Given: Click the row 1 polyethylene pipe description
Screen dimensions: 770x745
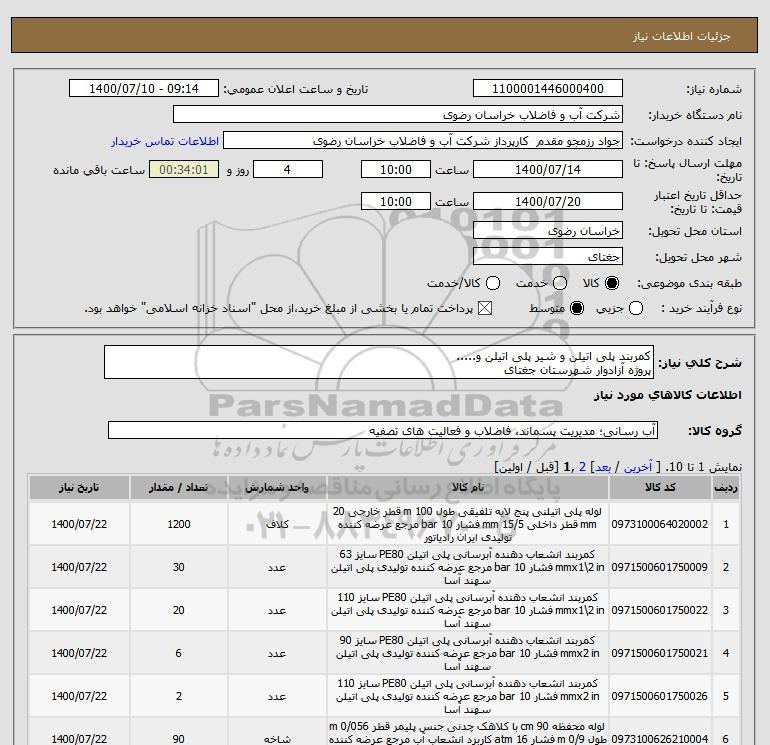Looking at the screenshot, I should (468, 524).
